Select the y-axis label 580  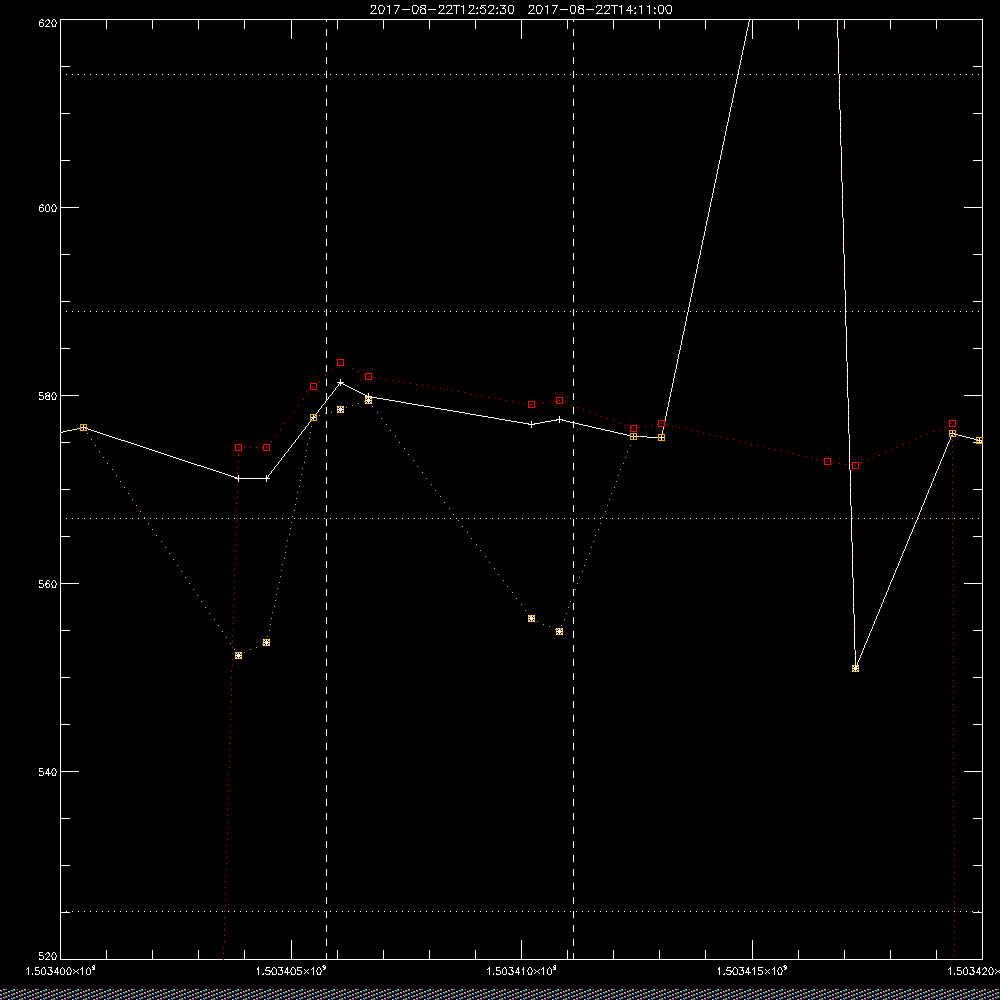tap(48, 395)
